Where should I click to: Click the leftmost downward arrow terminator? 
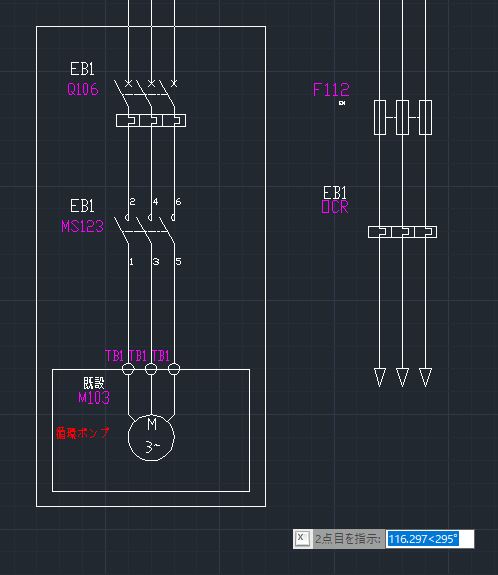pos(380,377)
